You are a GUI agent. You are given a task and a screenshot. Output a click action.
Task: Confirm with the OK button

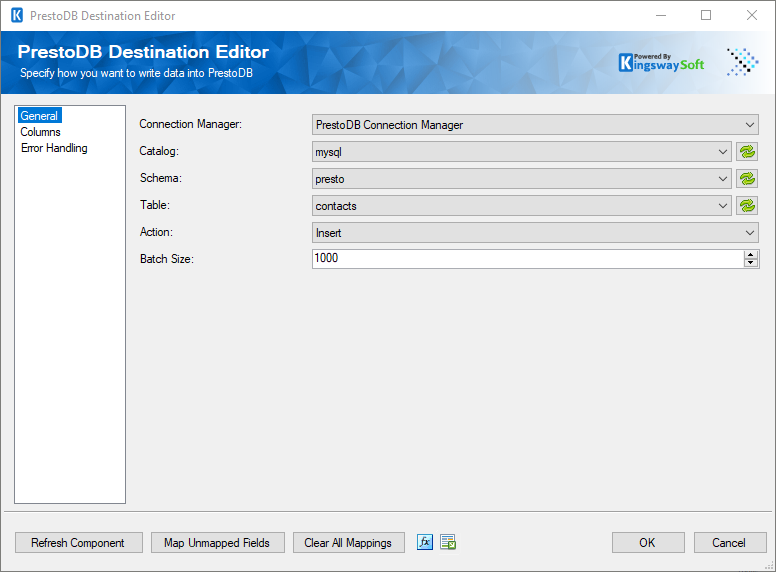click(648, 543)
